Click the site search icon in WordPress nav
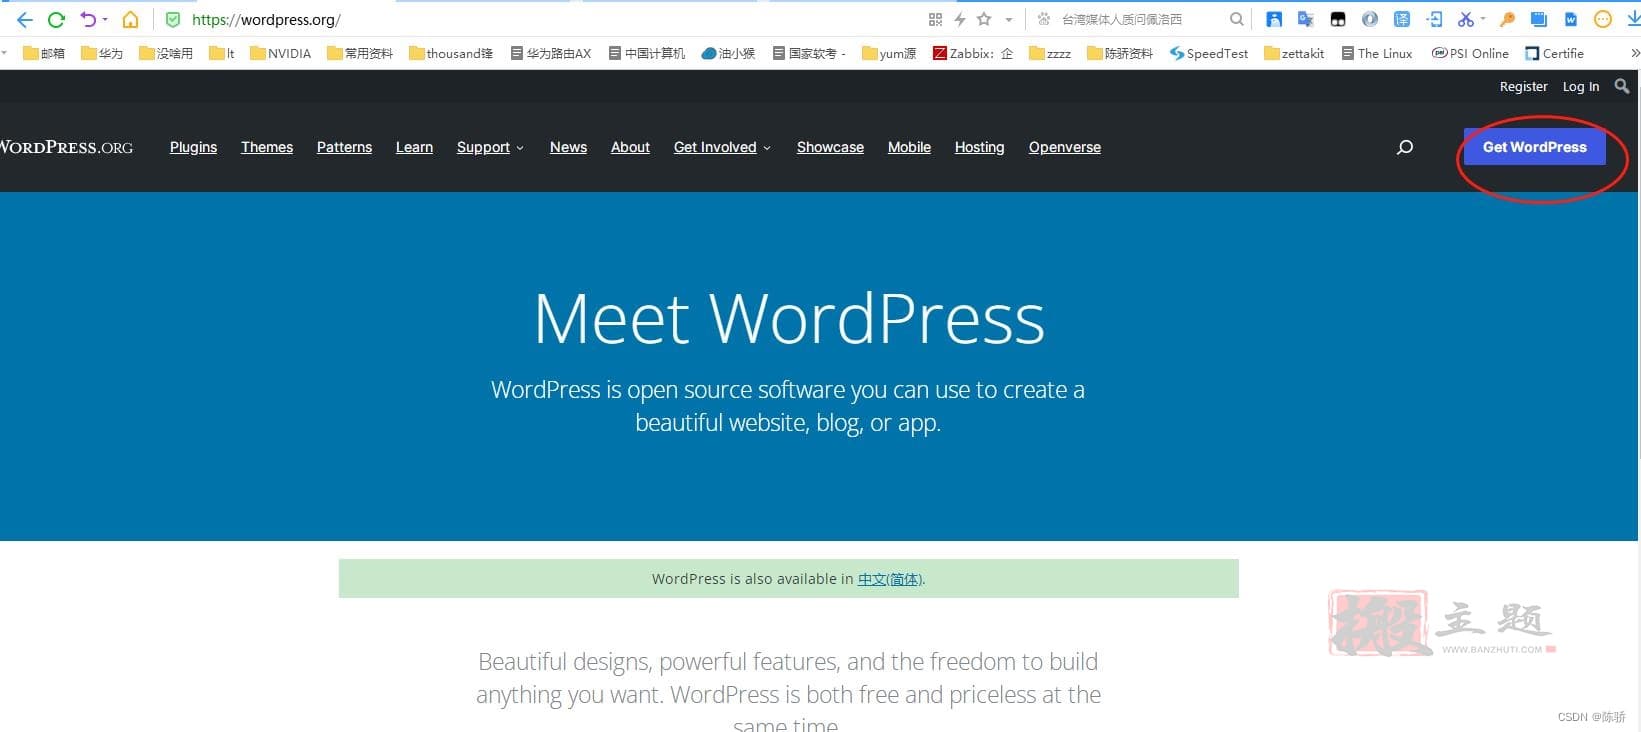 point(1405,147)
